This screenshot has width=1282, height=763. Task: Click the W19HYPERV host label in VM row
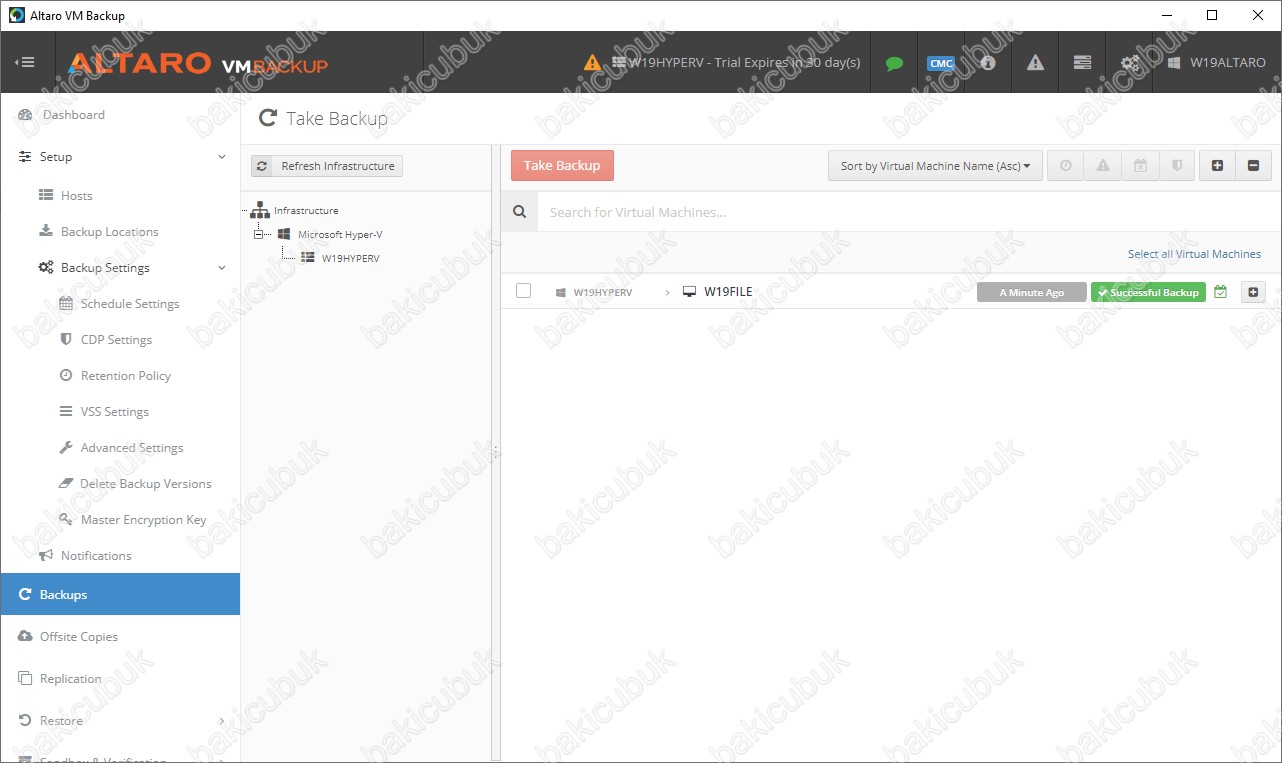pos(603,293)
